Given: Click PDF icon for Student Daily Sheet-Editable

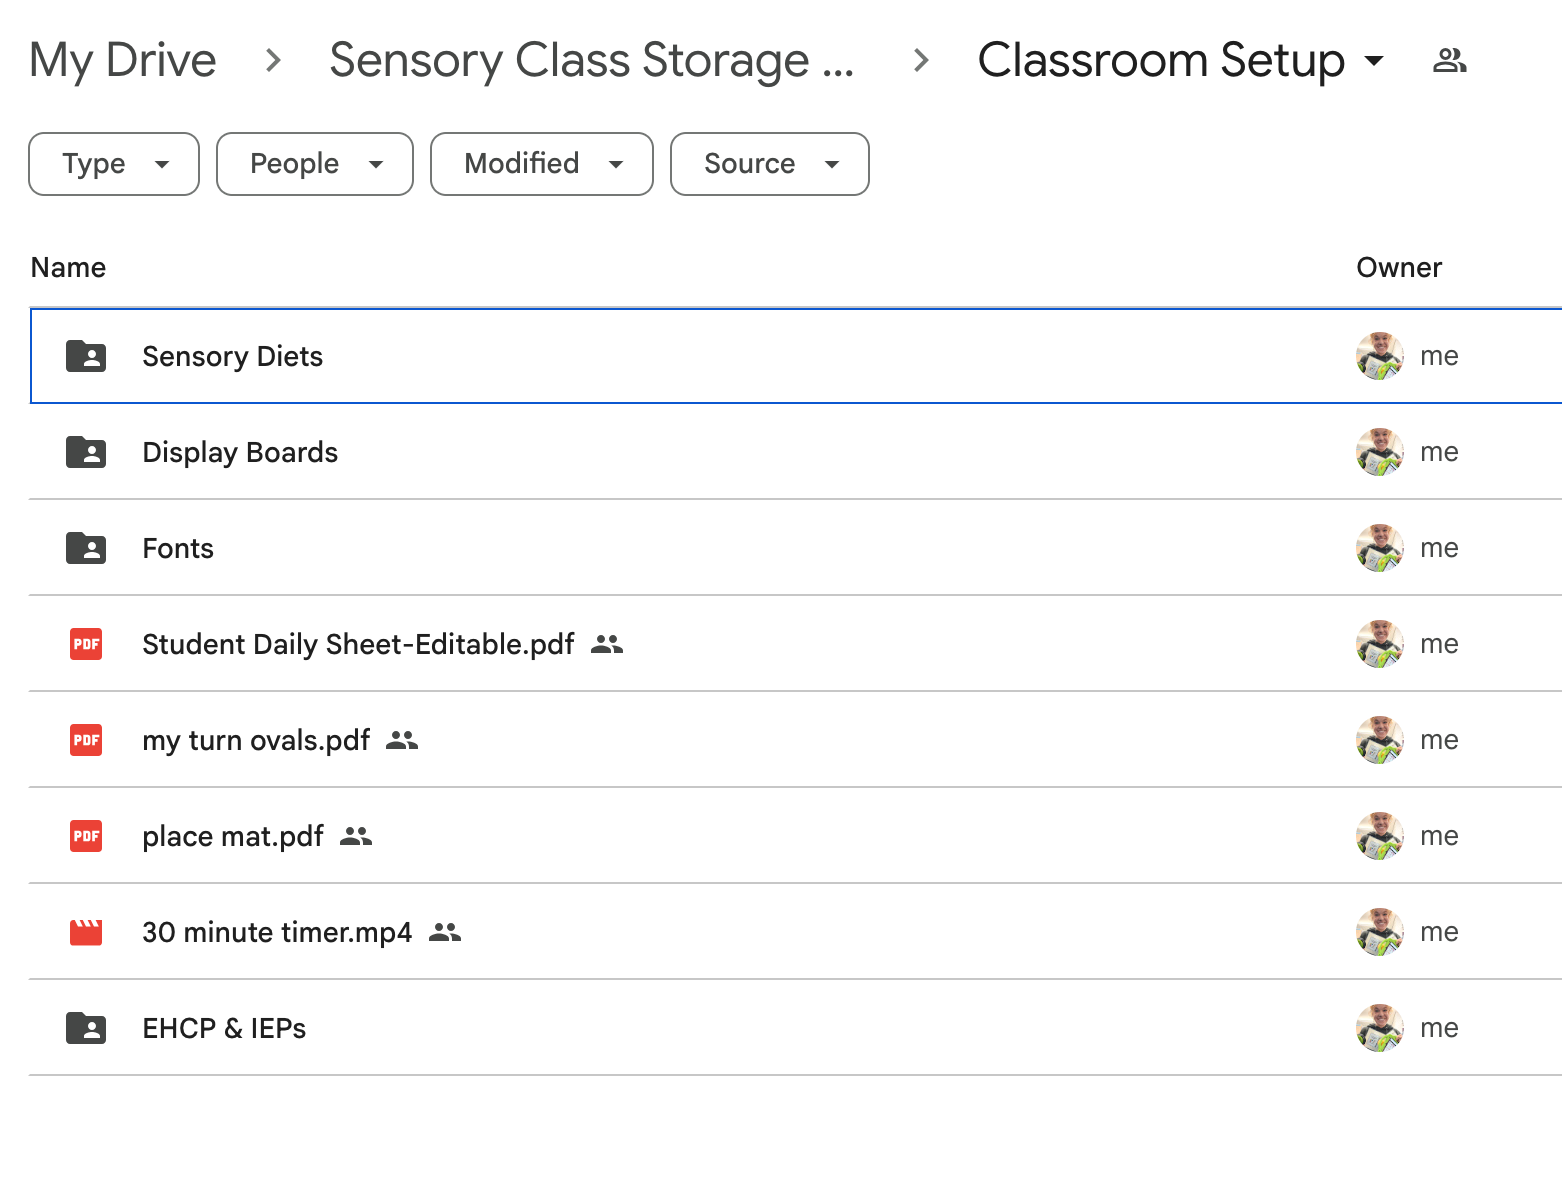Looking at the screenshot, I should pyautogui.click(x=86, y=644).
